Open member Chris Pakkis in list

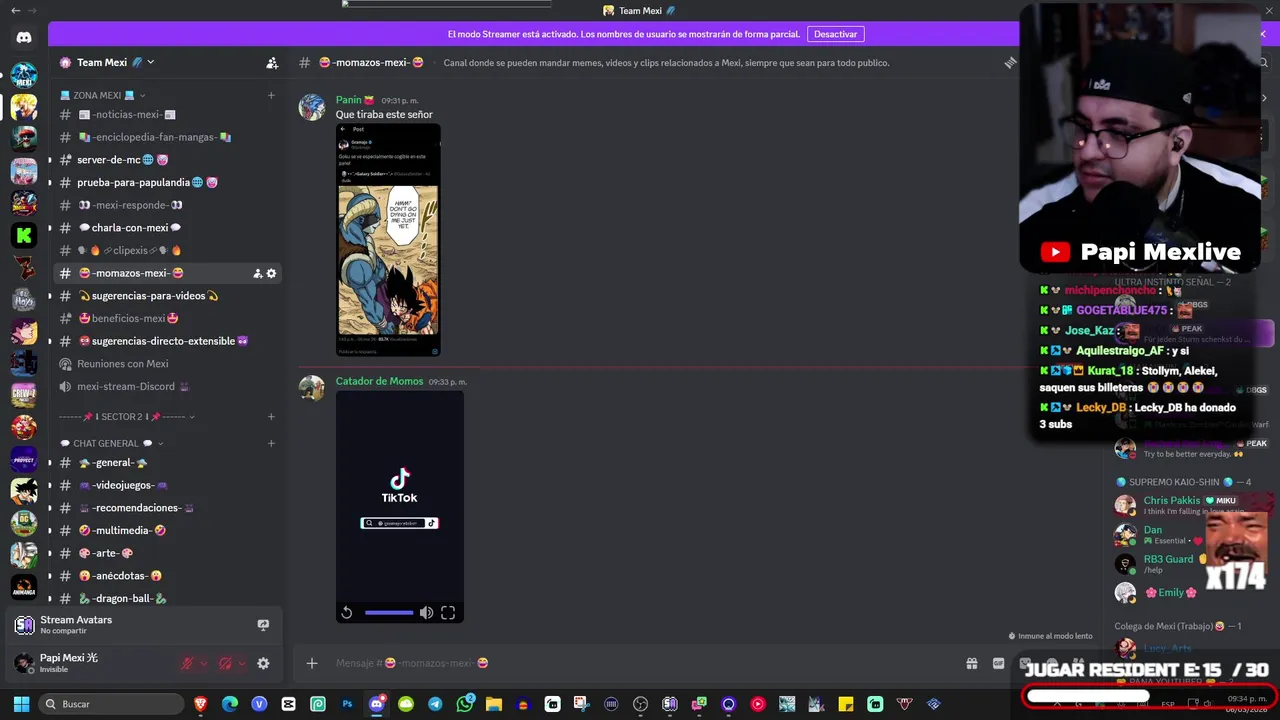point(1172,500)
